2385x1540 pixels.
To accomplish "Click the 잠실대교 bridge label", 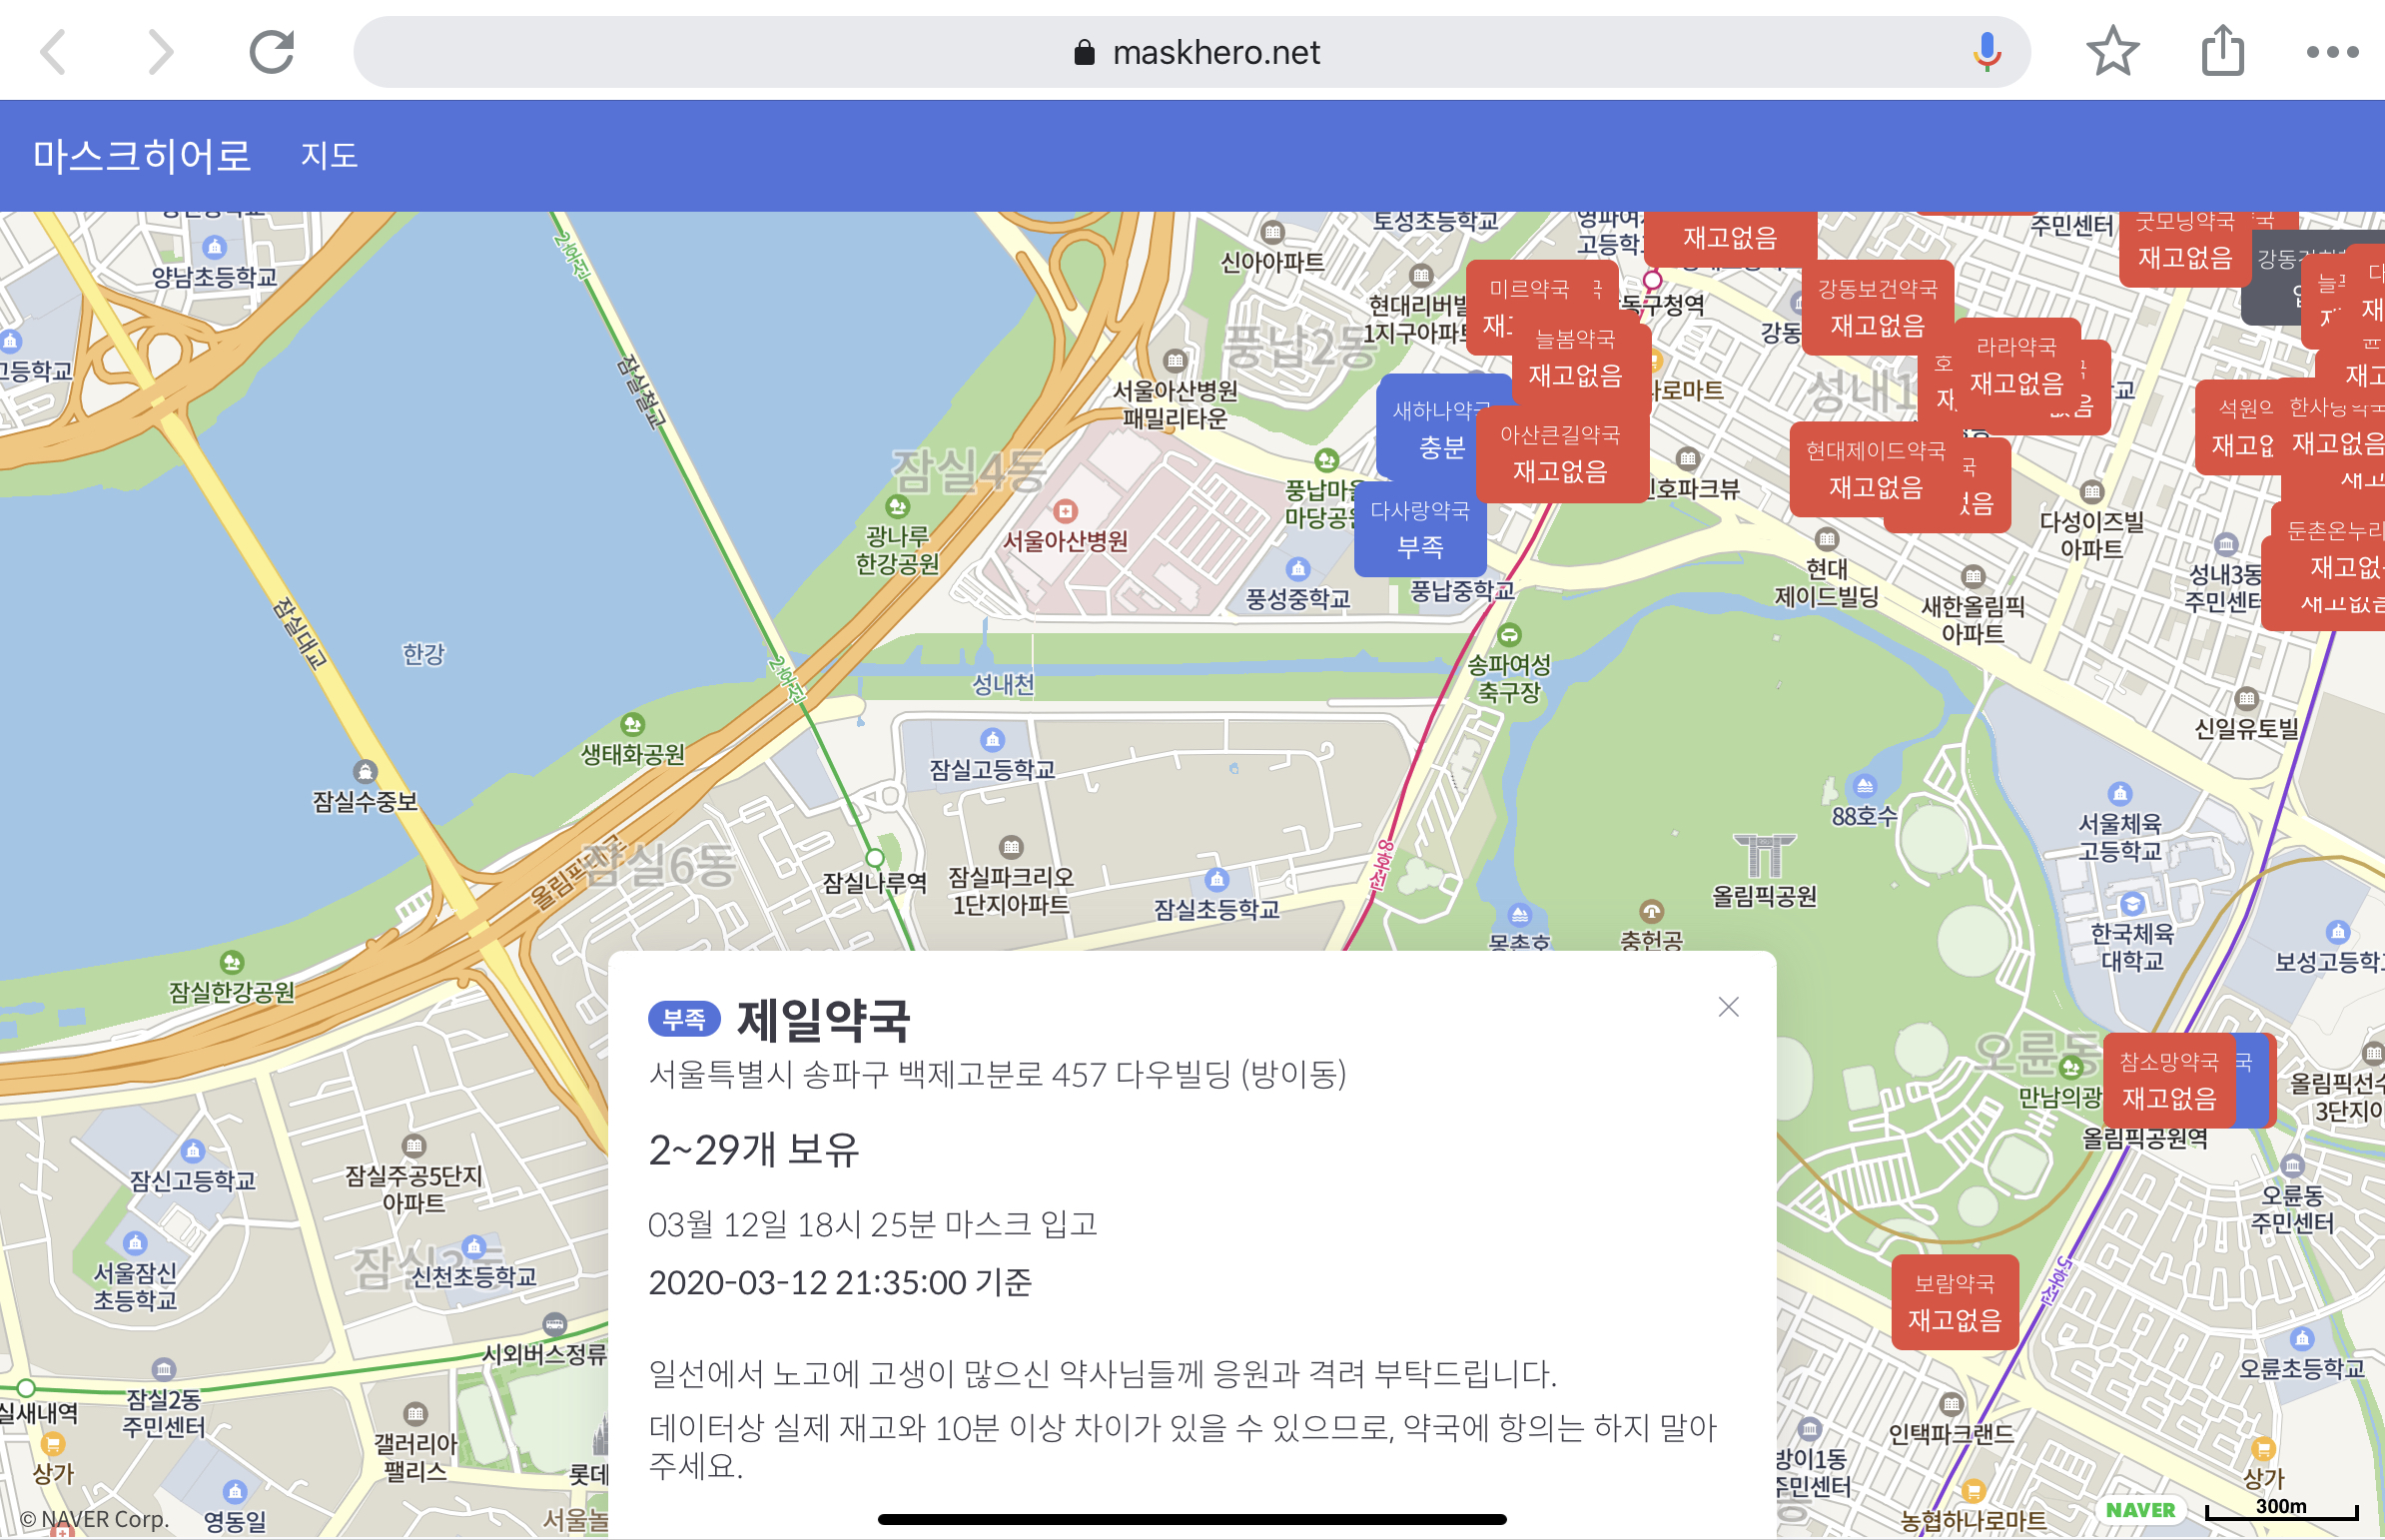I will [x=302, y=632].
